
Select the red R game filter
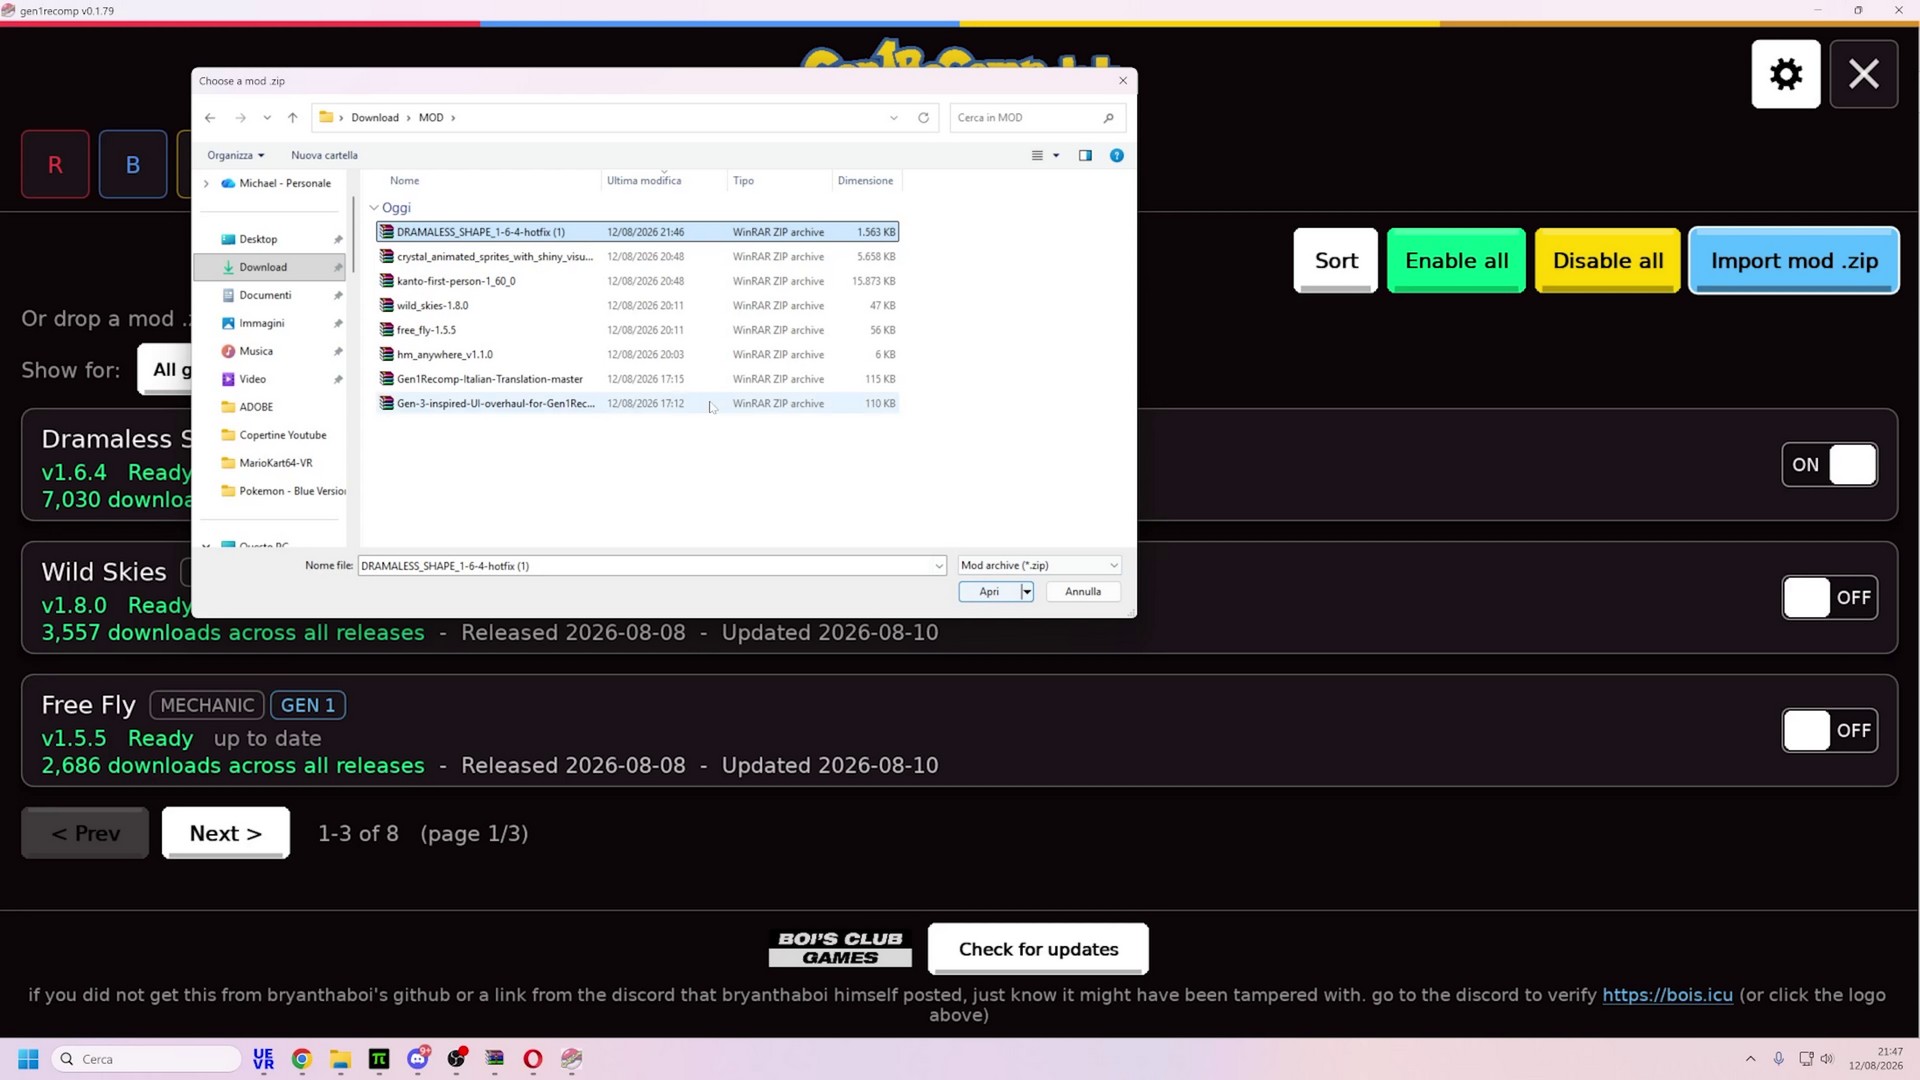[55, 165]
